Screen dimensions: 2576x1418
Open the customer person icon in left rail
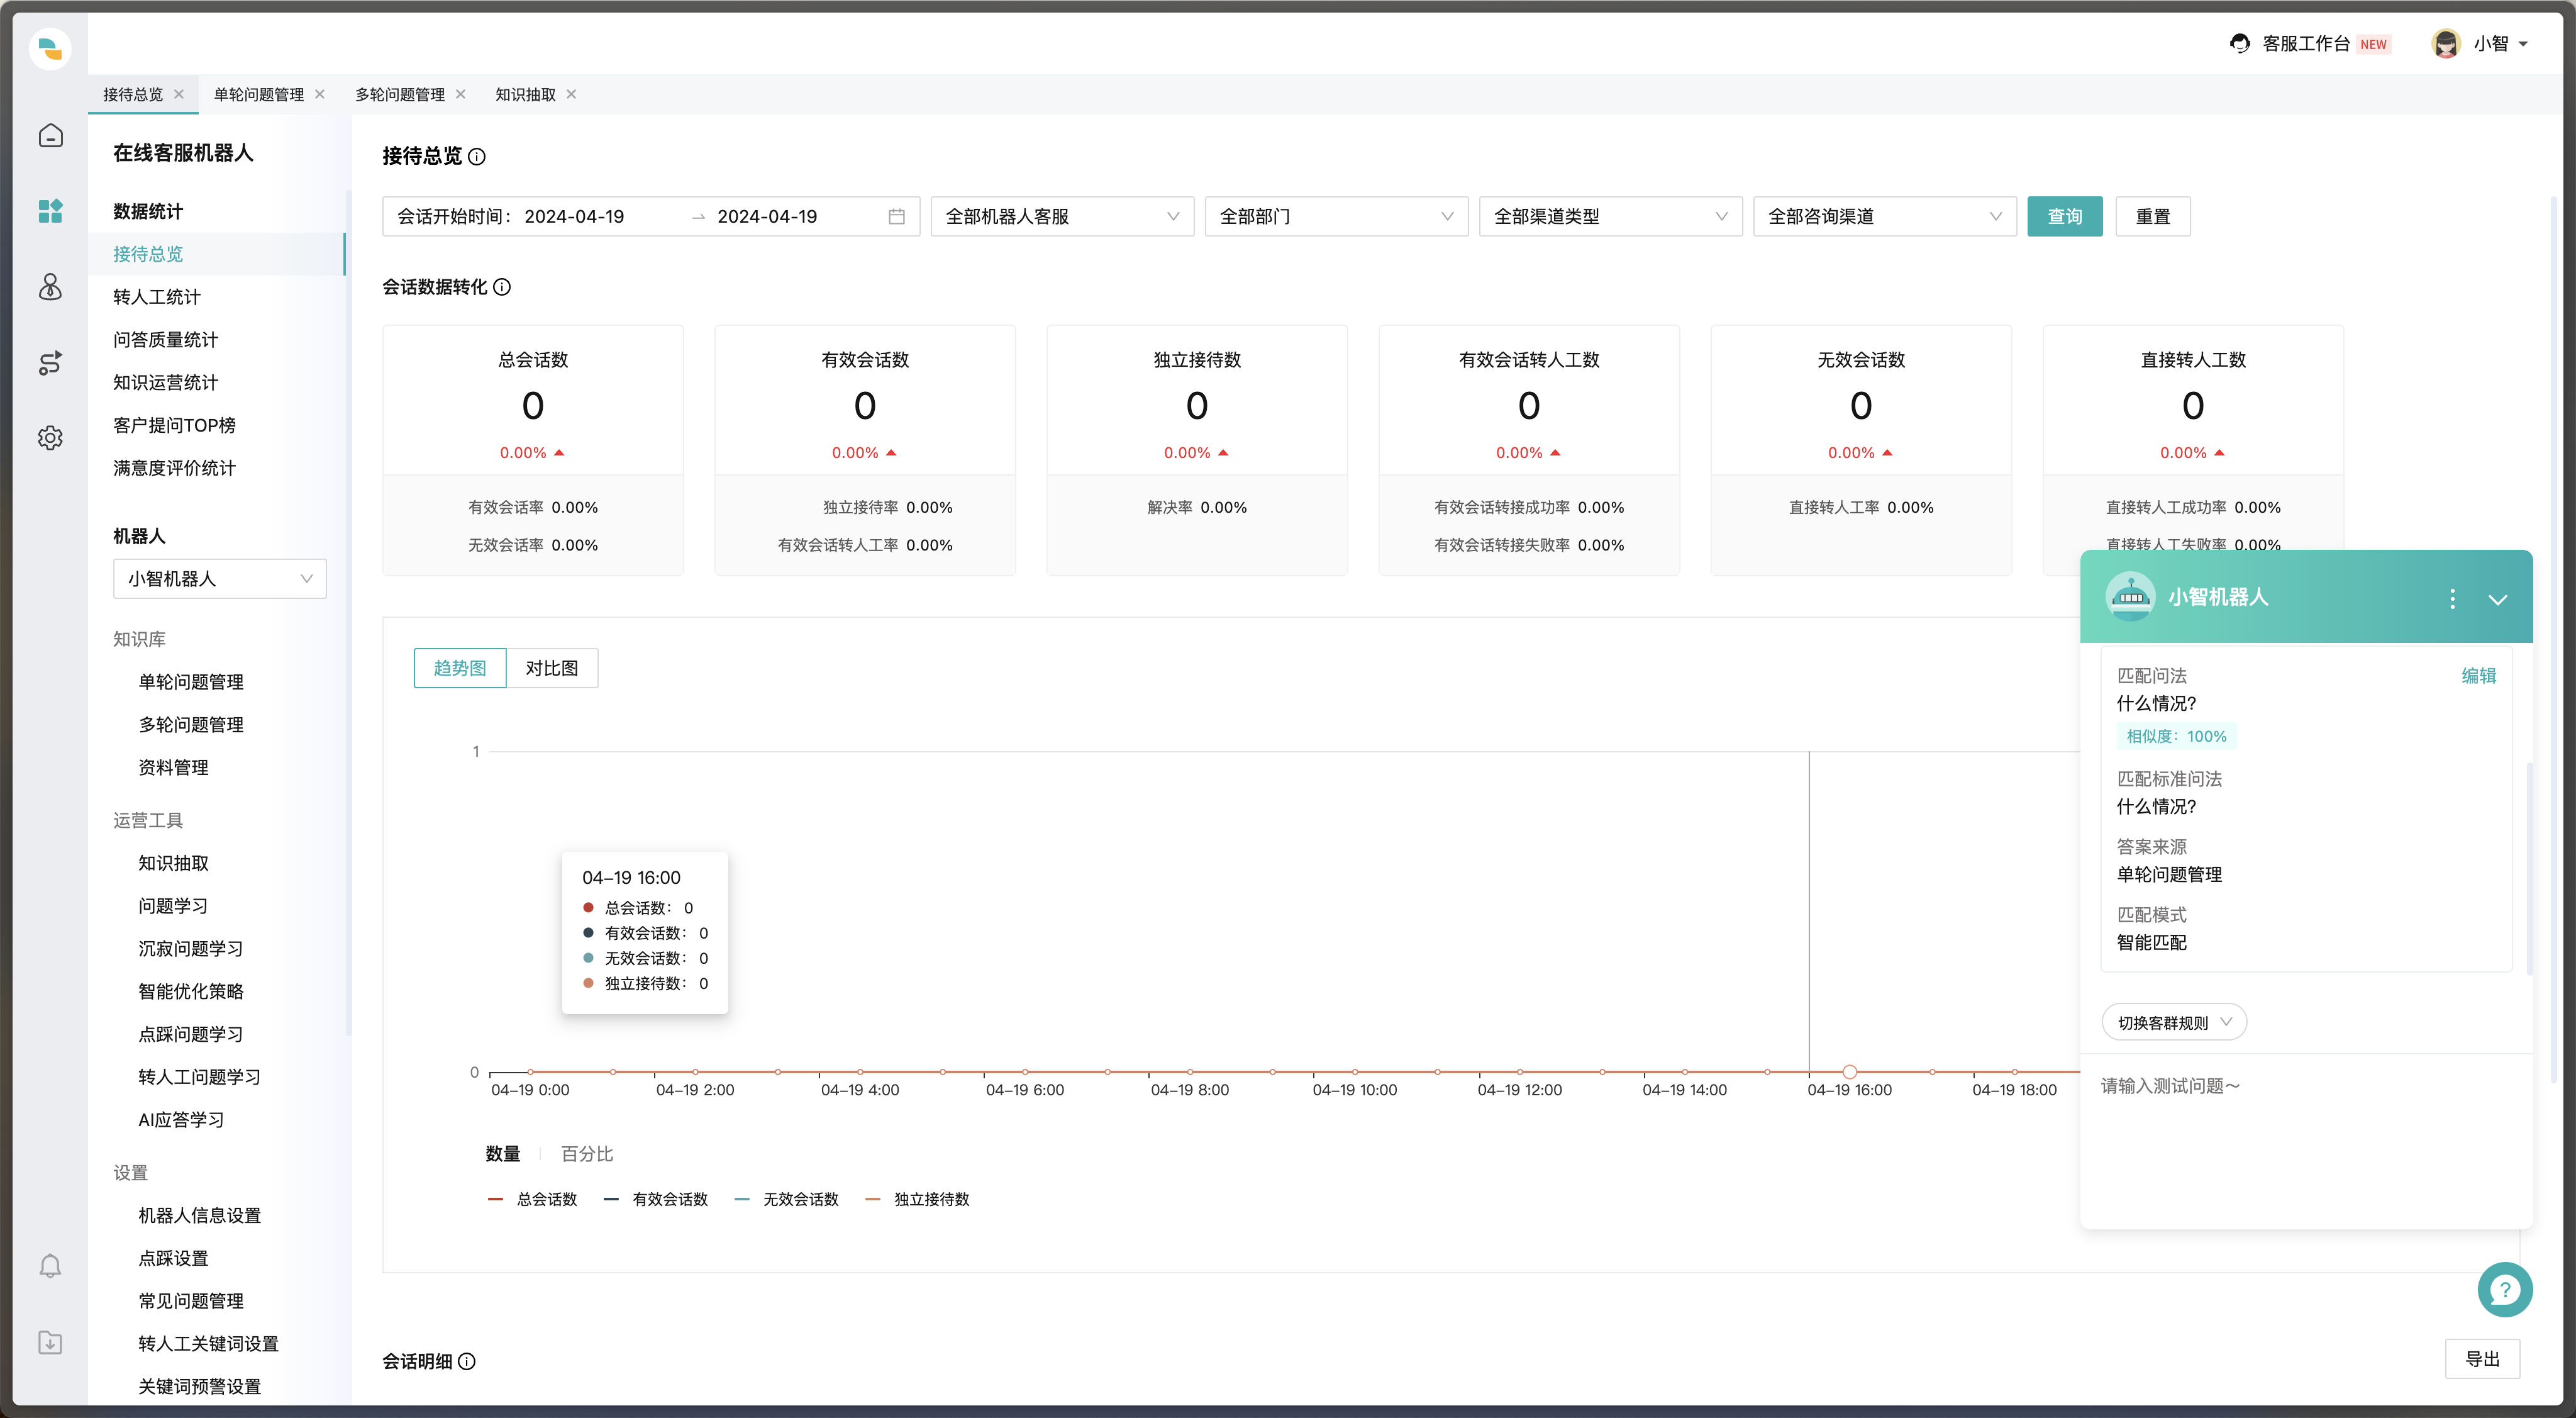click(x=50, y=287)
